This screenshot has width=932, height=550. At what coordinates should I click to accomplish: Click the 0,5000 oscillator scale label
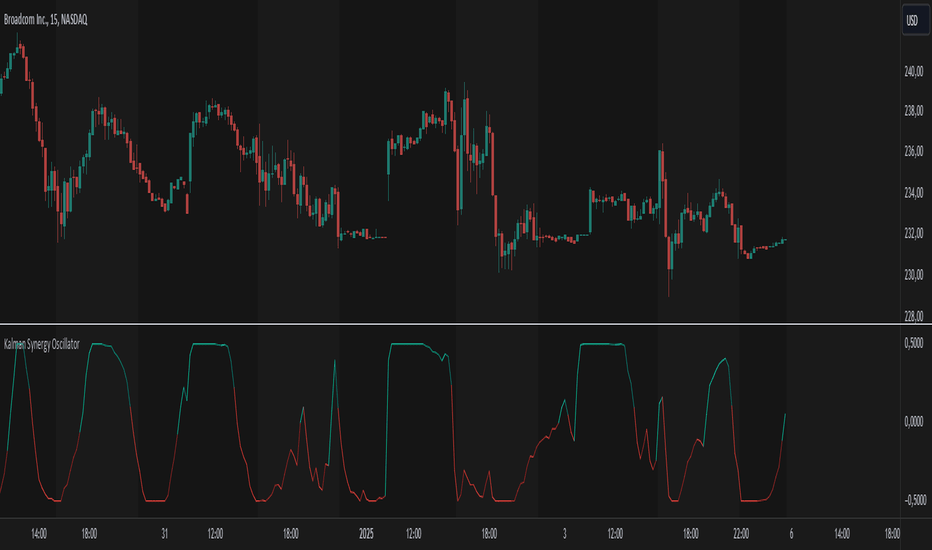tap(914, 343)
